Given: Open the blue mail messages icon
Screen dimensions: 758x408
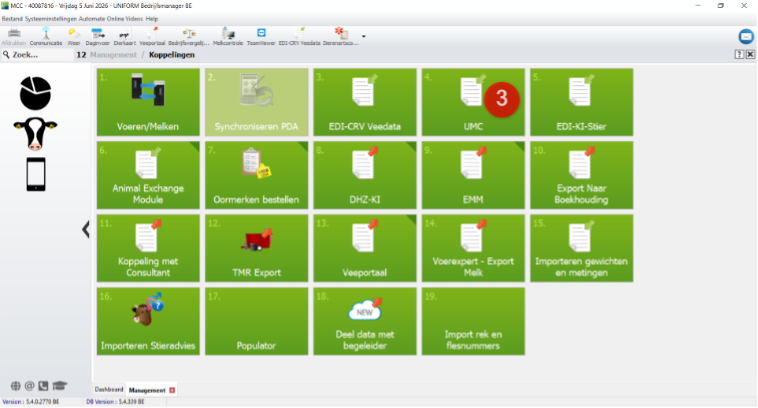Looking at the screenshot, I should [x=746, y=36].
